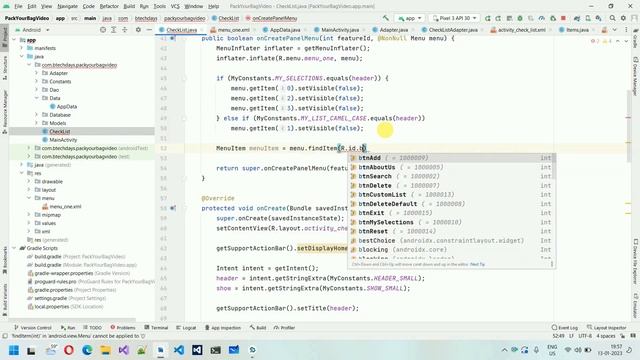Open the Layout Inspector panel
The width and height of the screenshot is (640, 360).
click(607, 328)
